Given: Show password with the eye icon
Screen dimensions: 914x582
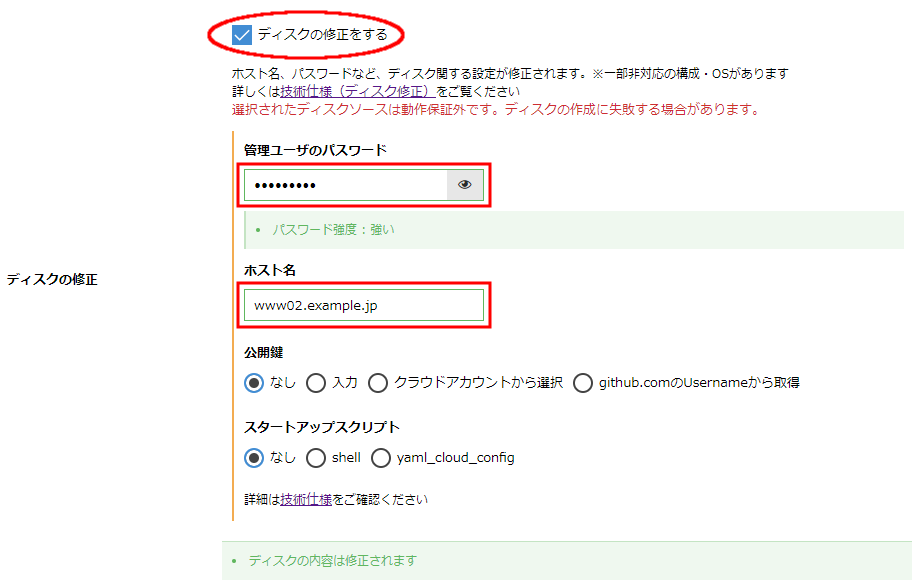Looking at the screenshot, I should tap(464, 185).
